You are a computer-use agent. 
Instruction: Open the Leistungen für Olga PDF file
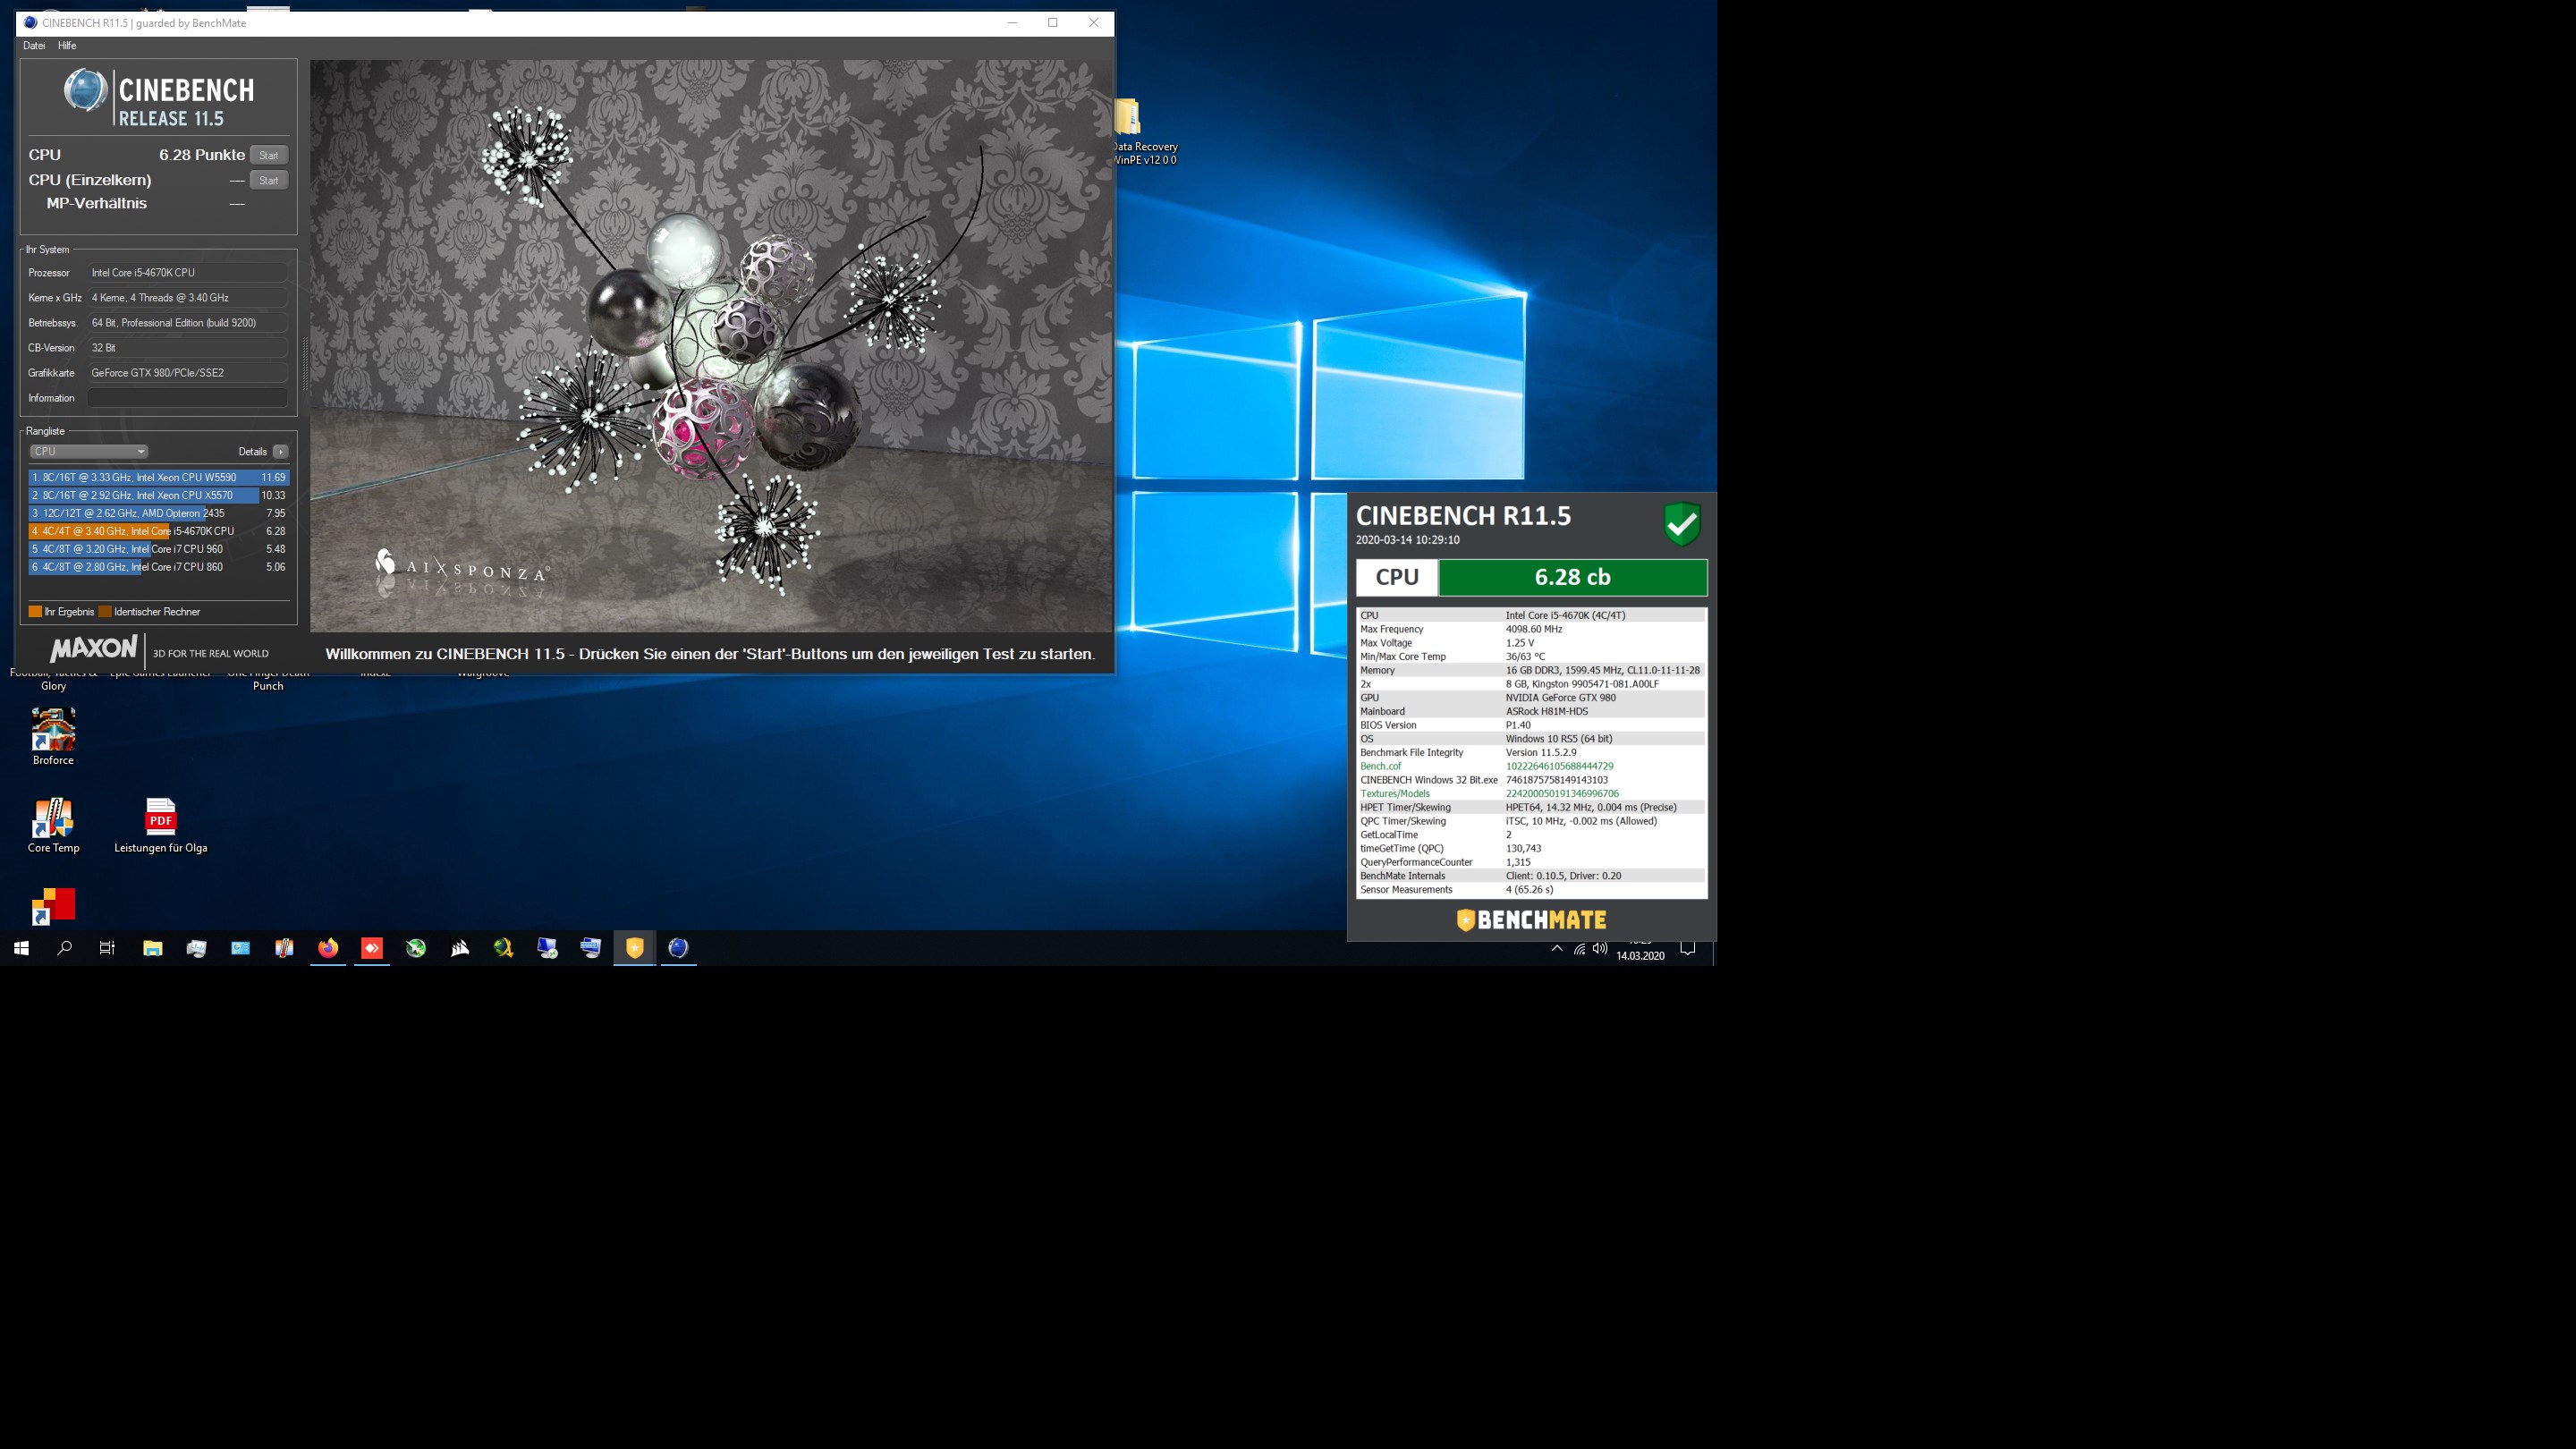click(160, 826)
